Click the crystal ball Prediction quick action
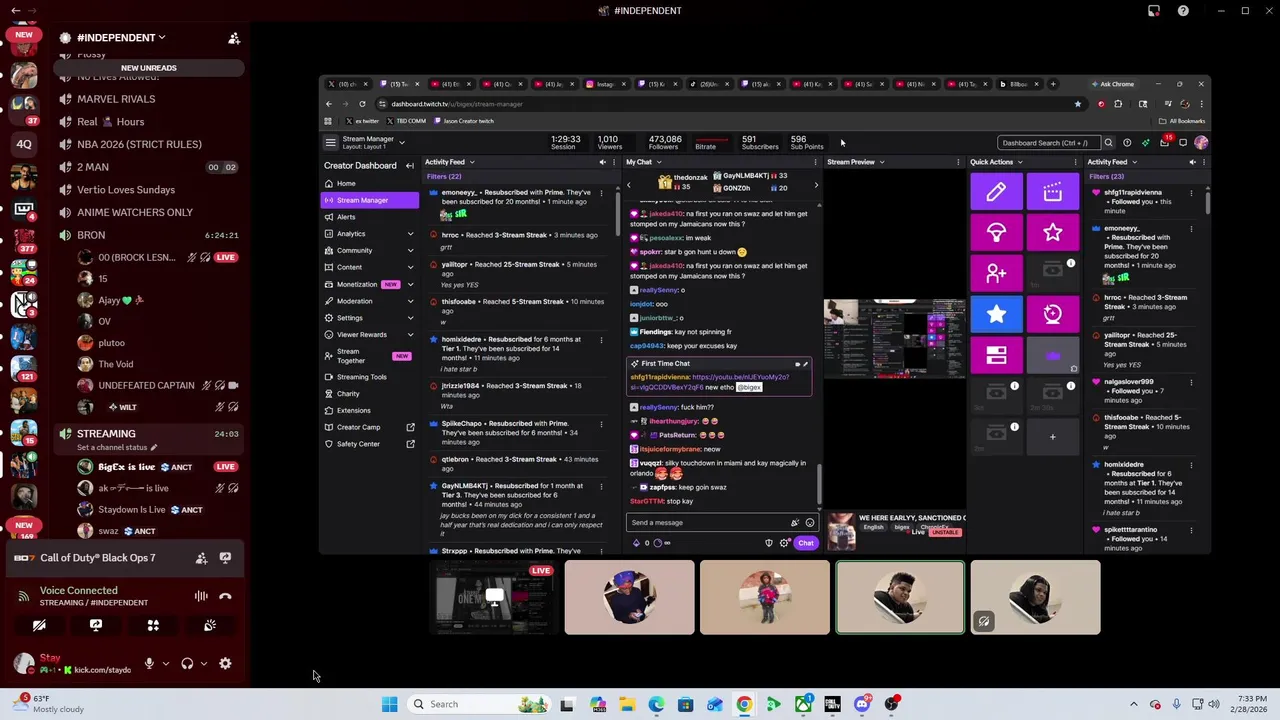Image resolution: width=1280 pixels, height=720 pixels. coord(1052,314)
